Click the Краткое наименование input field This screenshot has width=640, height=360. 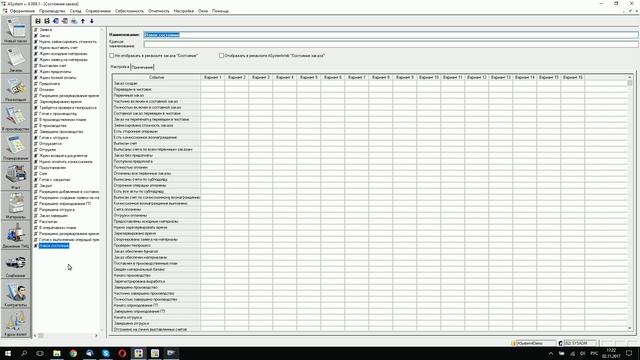tap(391, 44)
